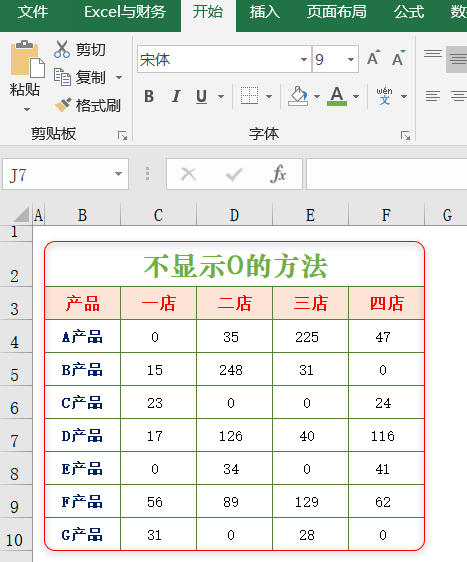Expand the phonetic guide arrow
Screen dimensions: 467x562
pyautogui.click(x=404, y=96)
